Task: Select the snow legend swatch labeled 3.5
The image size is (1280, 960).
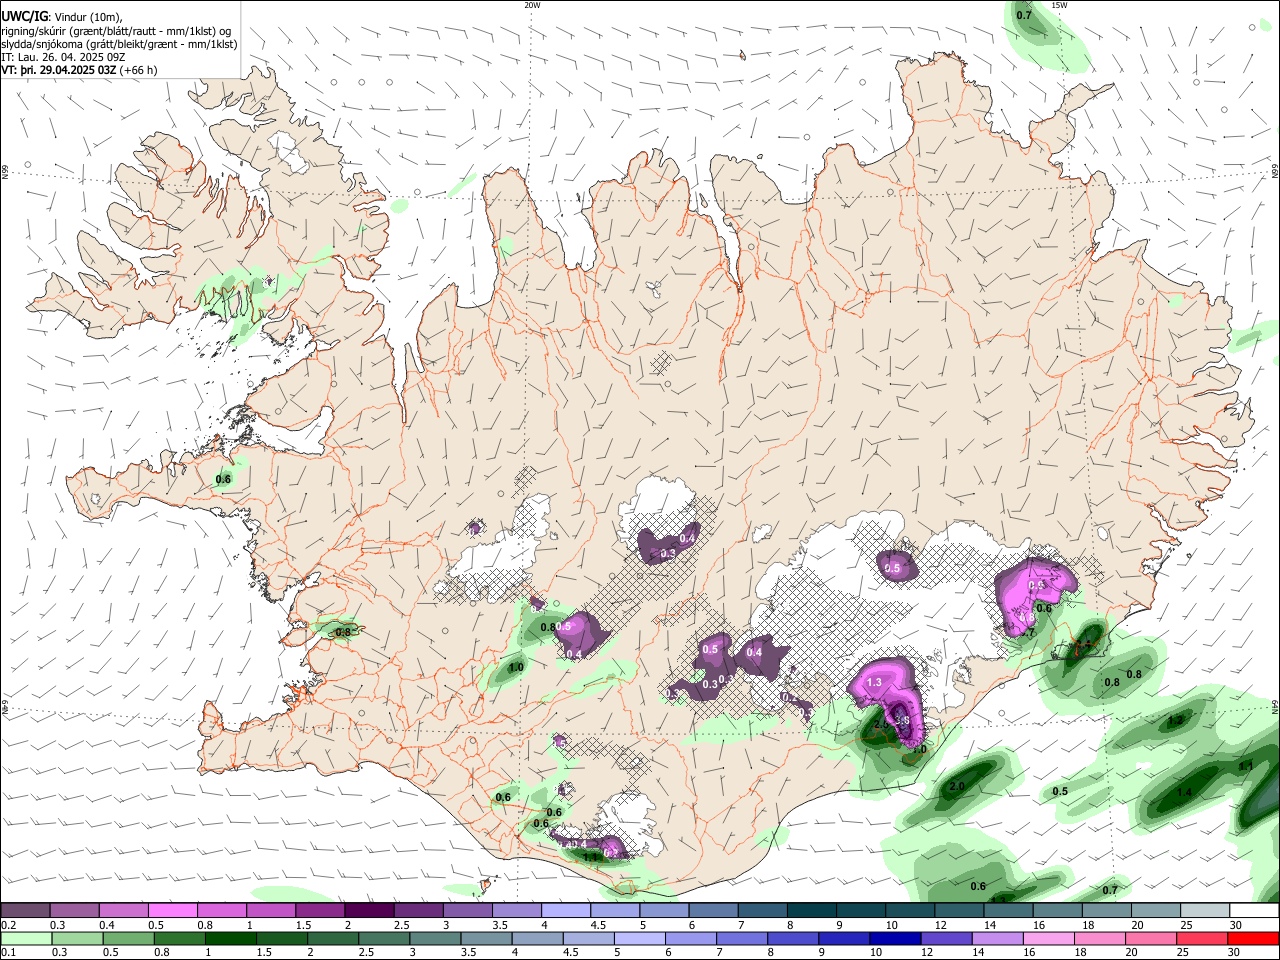Action: tap(516, 911)
